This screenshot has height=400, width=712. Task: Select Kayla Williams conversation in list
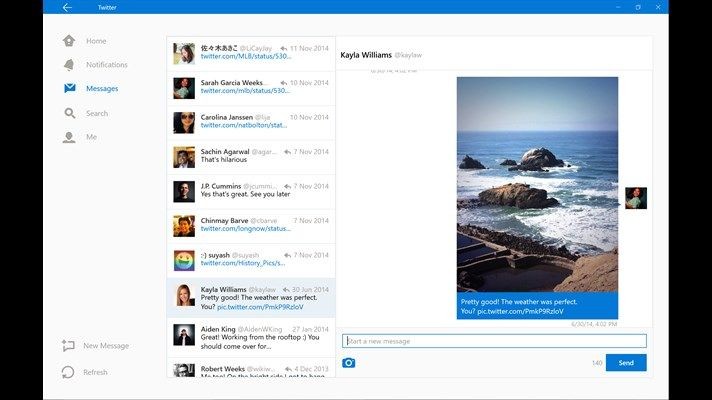tap(251, 298)
